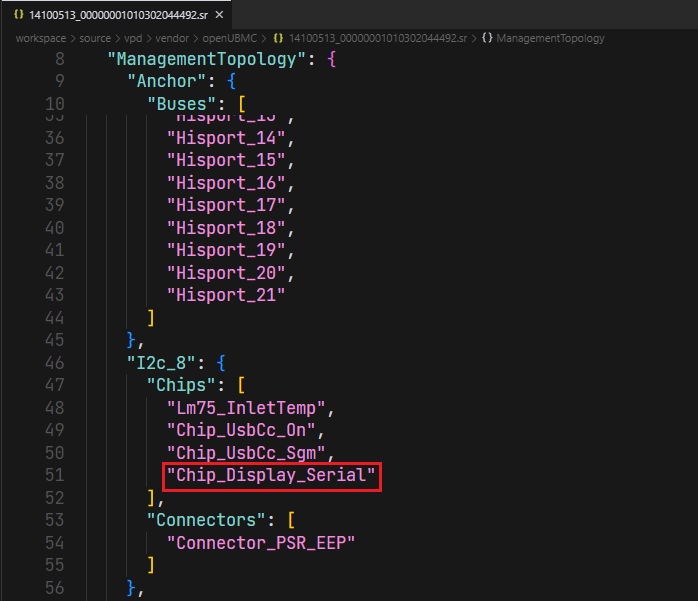698x601 pixels.
Task: Click the "Connector_PSR_EEP" value
Action: 265,542
